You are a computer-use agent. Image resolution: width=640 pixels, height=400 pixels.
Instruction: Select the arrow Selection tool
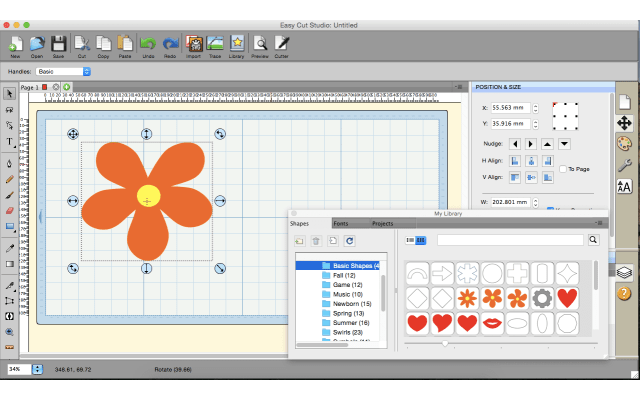[x=9, y=94]
